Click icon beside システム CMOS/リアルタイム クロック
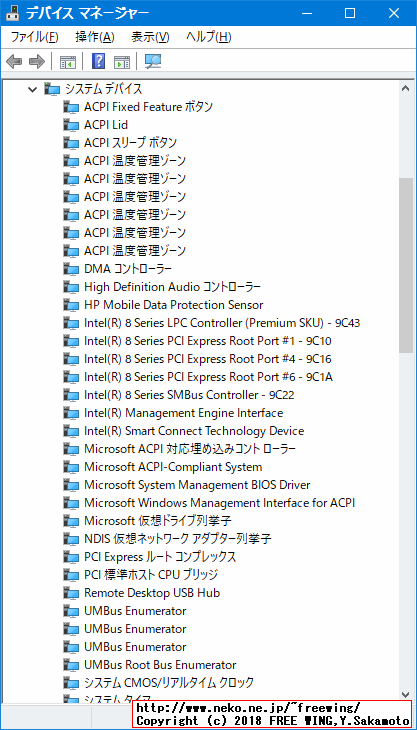Image resolution: width=417 pixels, height=730 pixels. (71, 683)
